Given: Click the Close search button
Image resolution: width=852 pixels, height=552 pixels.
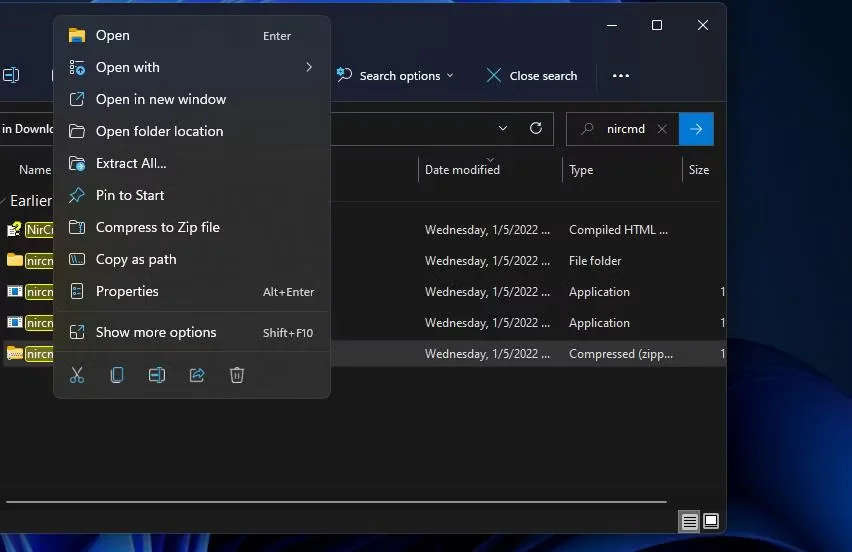Looking at the screenshot, I should click(531, 76).
